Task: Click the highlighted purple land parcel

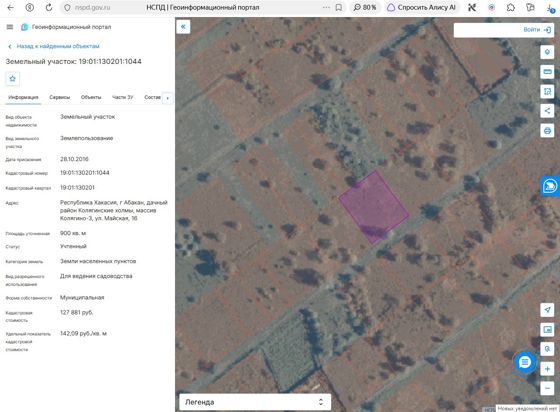Action: pos(374,207)
